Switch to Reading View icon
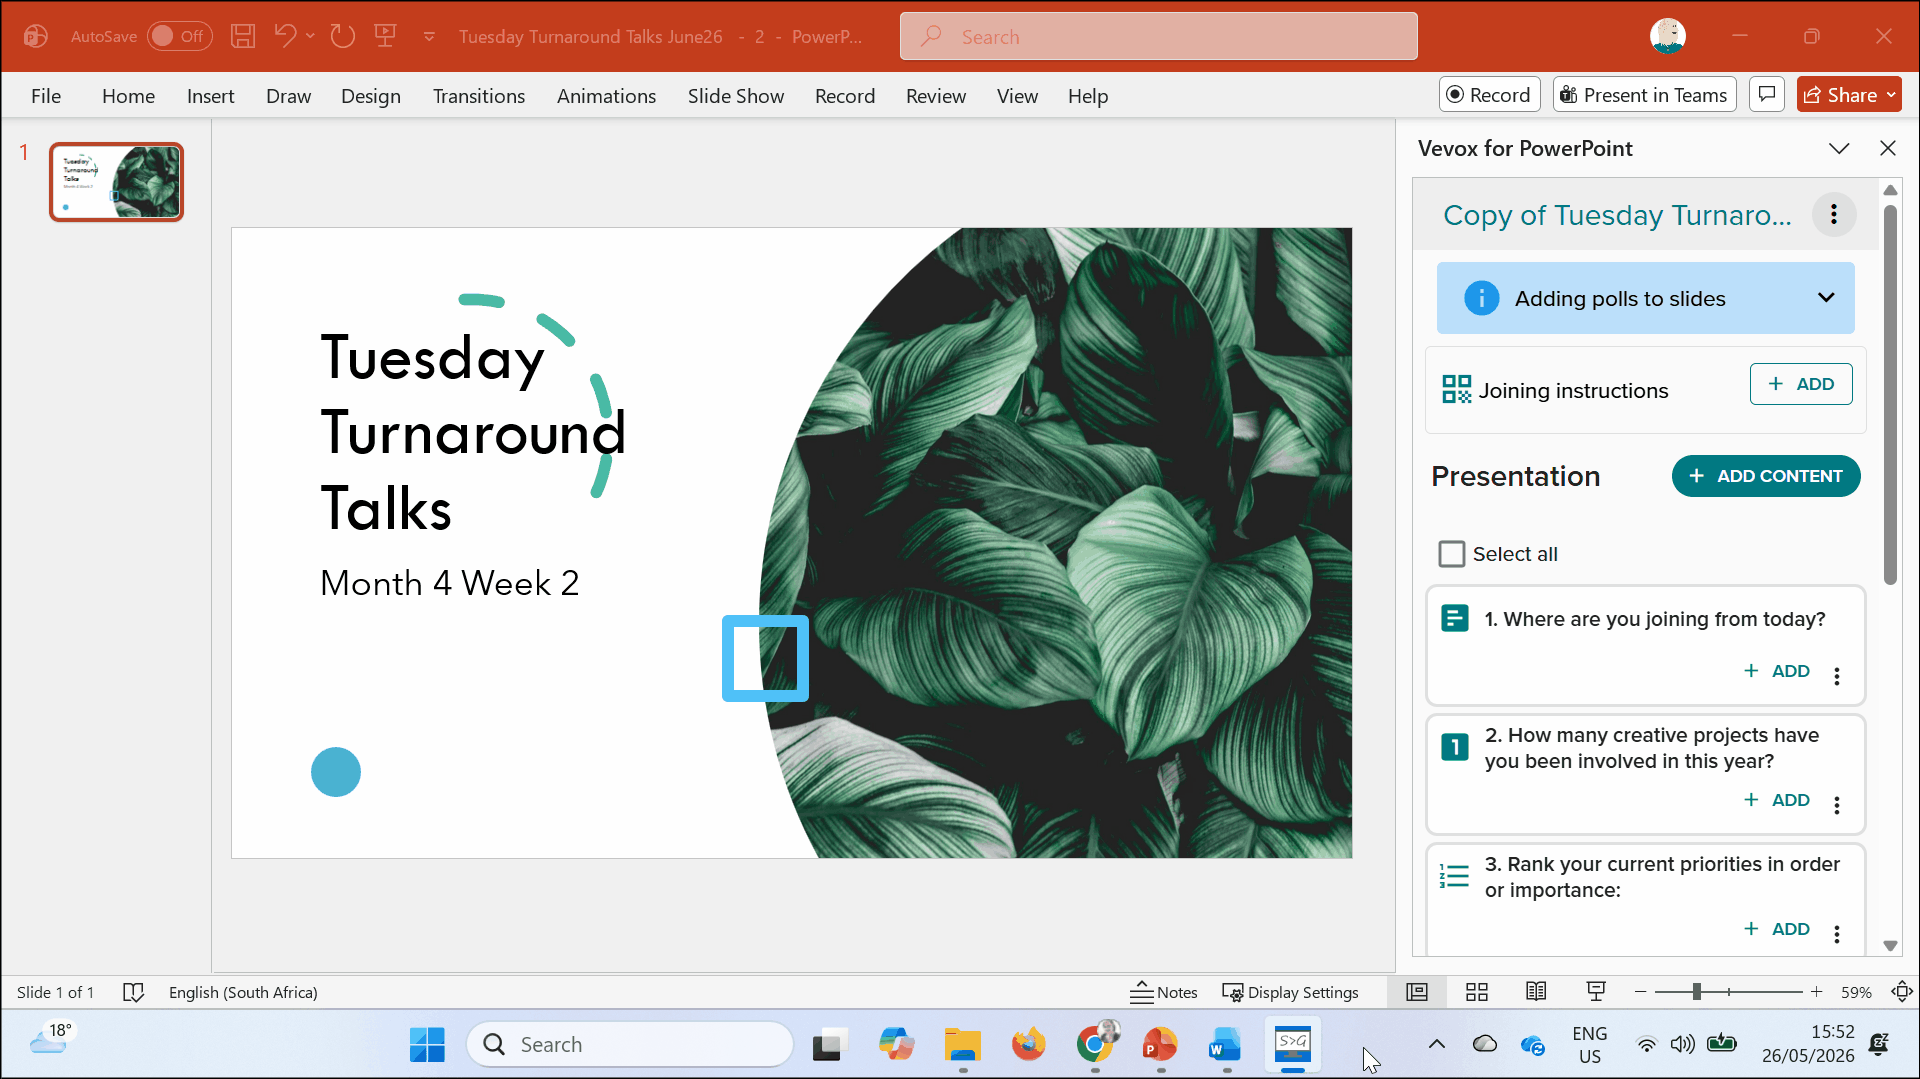The width and height of the screenshot is (1920, 1079). [x=1536, y=992]
